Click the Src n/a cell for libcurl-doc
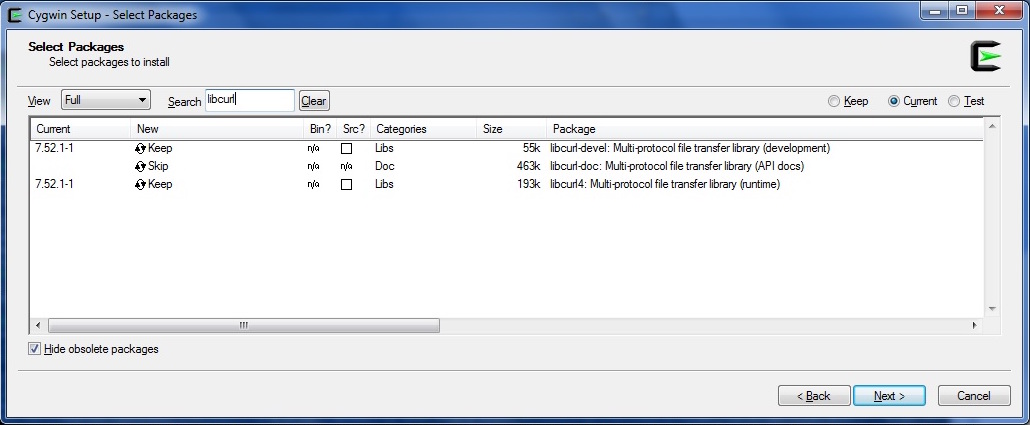The width and height of the screenshot is (1030, 425). [x=346, y=167]
